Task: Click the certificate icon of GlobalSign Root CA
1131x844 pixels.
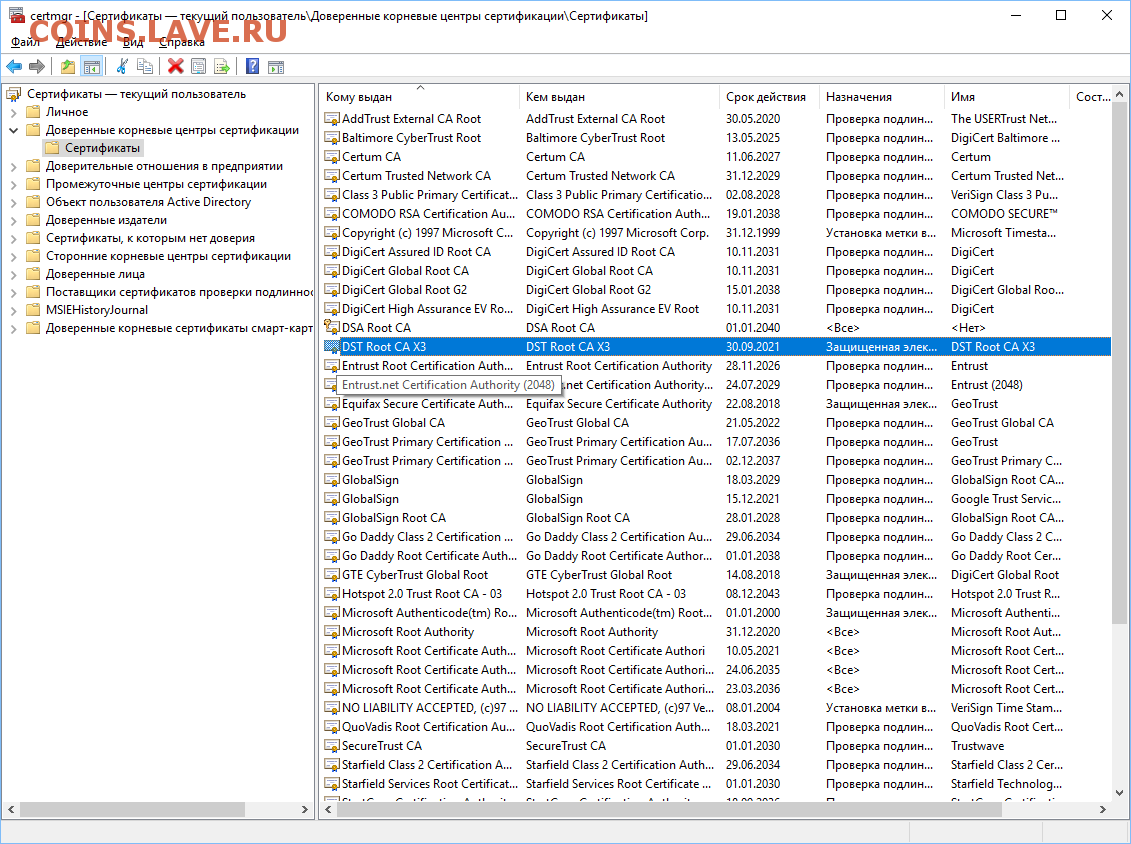Action: click(332, 518)
